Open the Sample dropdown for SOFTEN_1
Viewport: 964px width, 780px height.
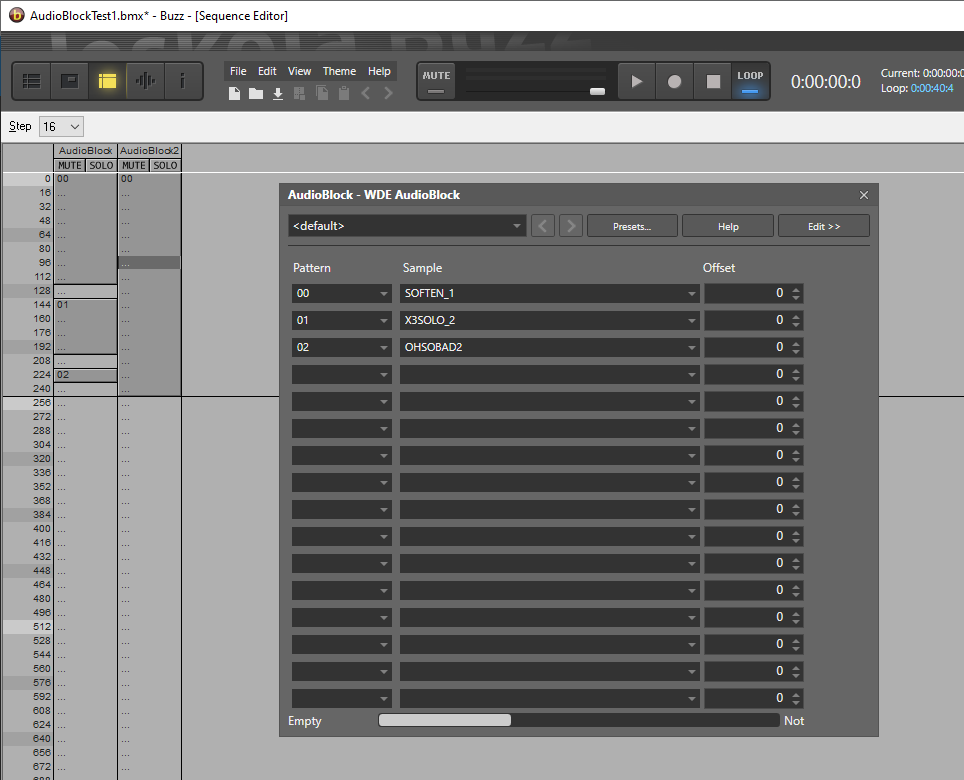click(691, 293)
